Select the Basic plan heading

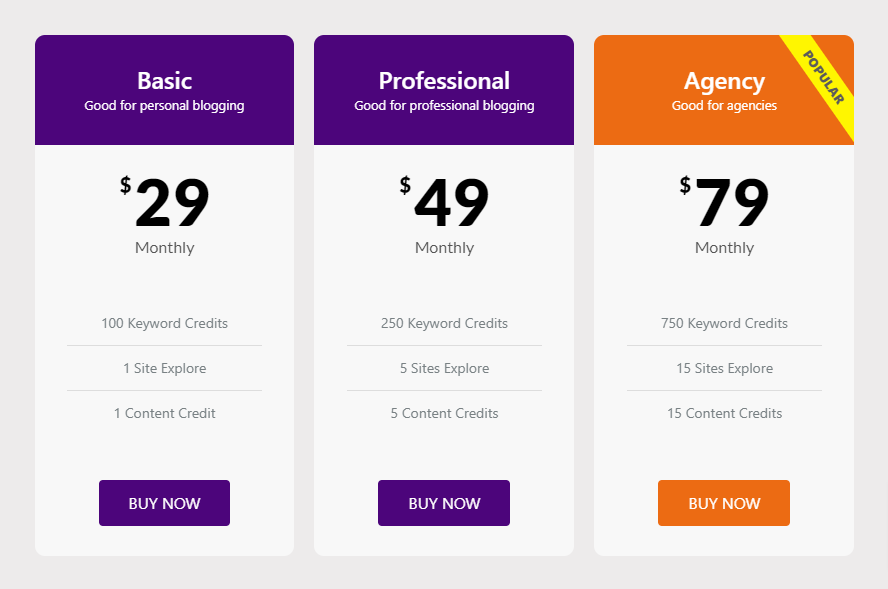point(164,81)
